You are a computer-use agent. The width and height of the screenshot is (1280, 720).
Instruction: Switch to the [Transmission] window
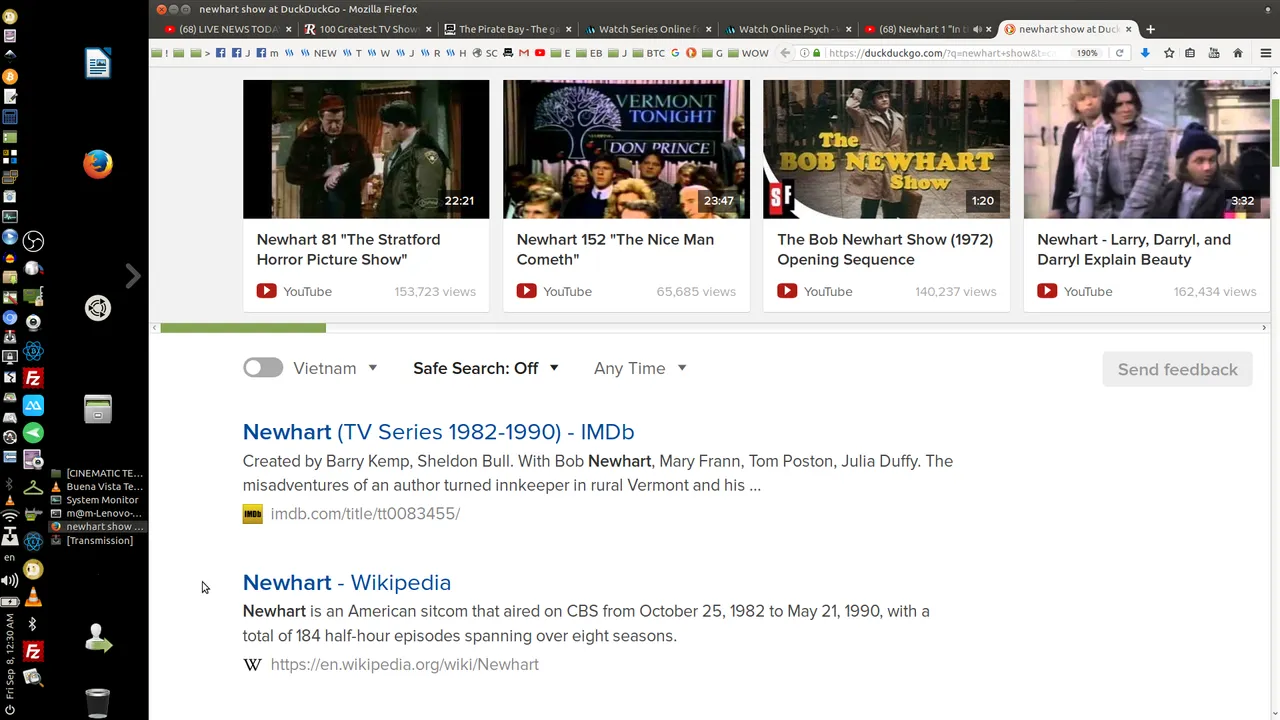click(97, 540)
